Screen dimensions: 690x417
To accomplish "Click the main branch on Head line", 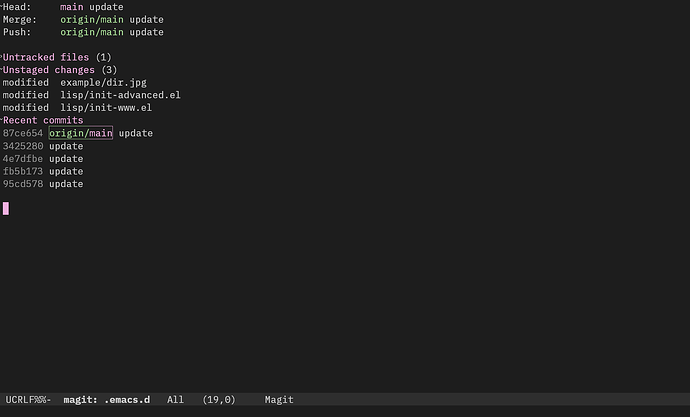I will click(72, 7).
